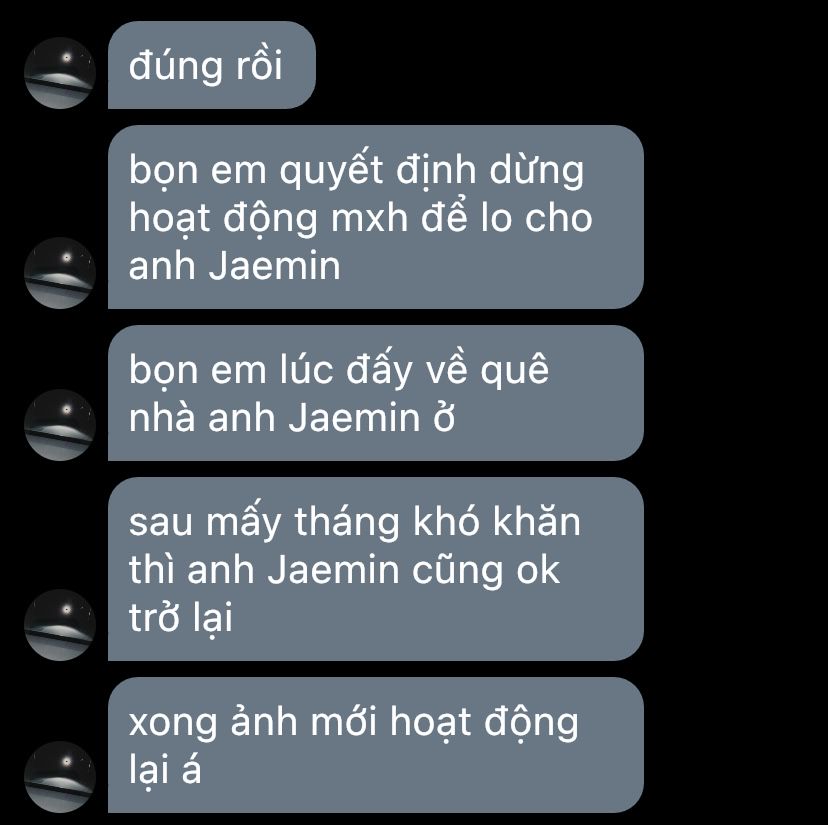Click the word 'xong' in last message
The height and width of the screenshot is (825, 828).
(x=173, y=724)
